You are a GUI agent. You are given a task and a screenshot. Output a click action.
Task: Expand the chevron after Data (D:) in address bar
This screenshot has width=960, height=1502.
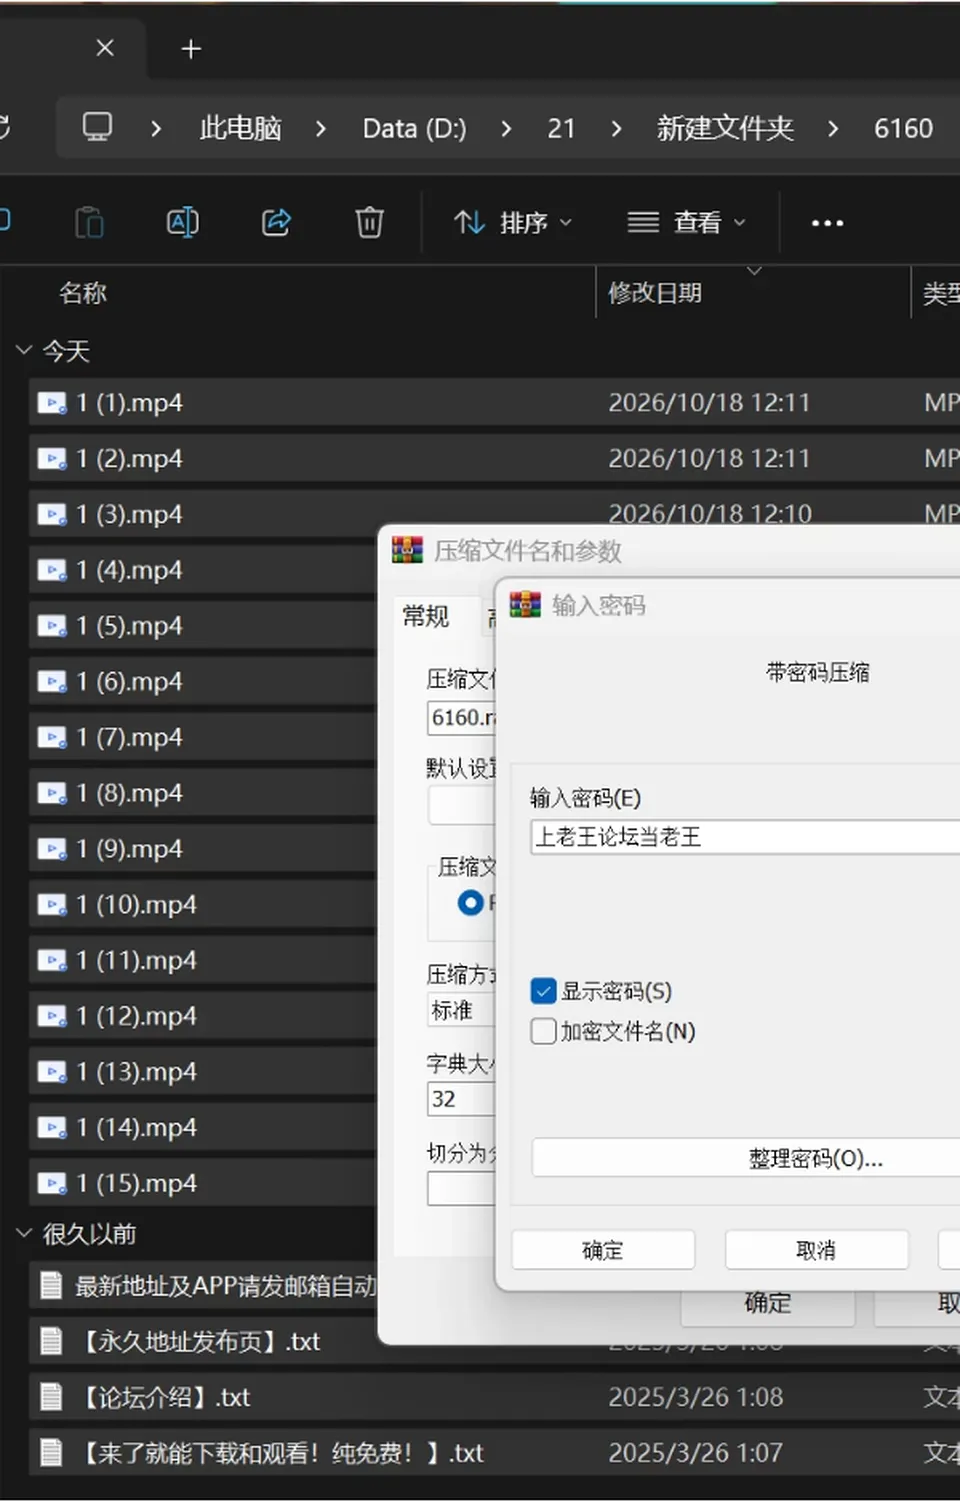coord(506,128)
